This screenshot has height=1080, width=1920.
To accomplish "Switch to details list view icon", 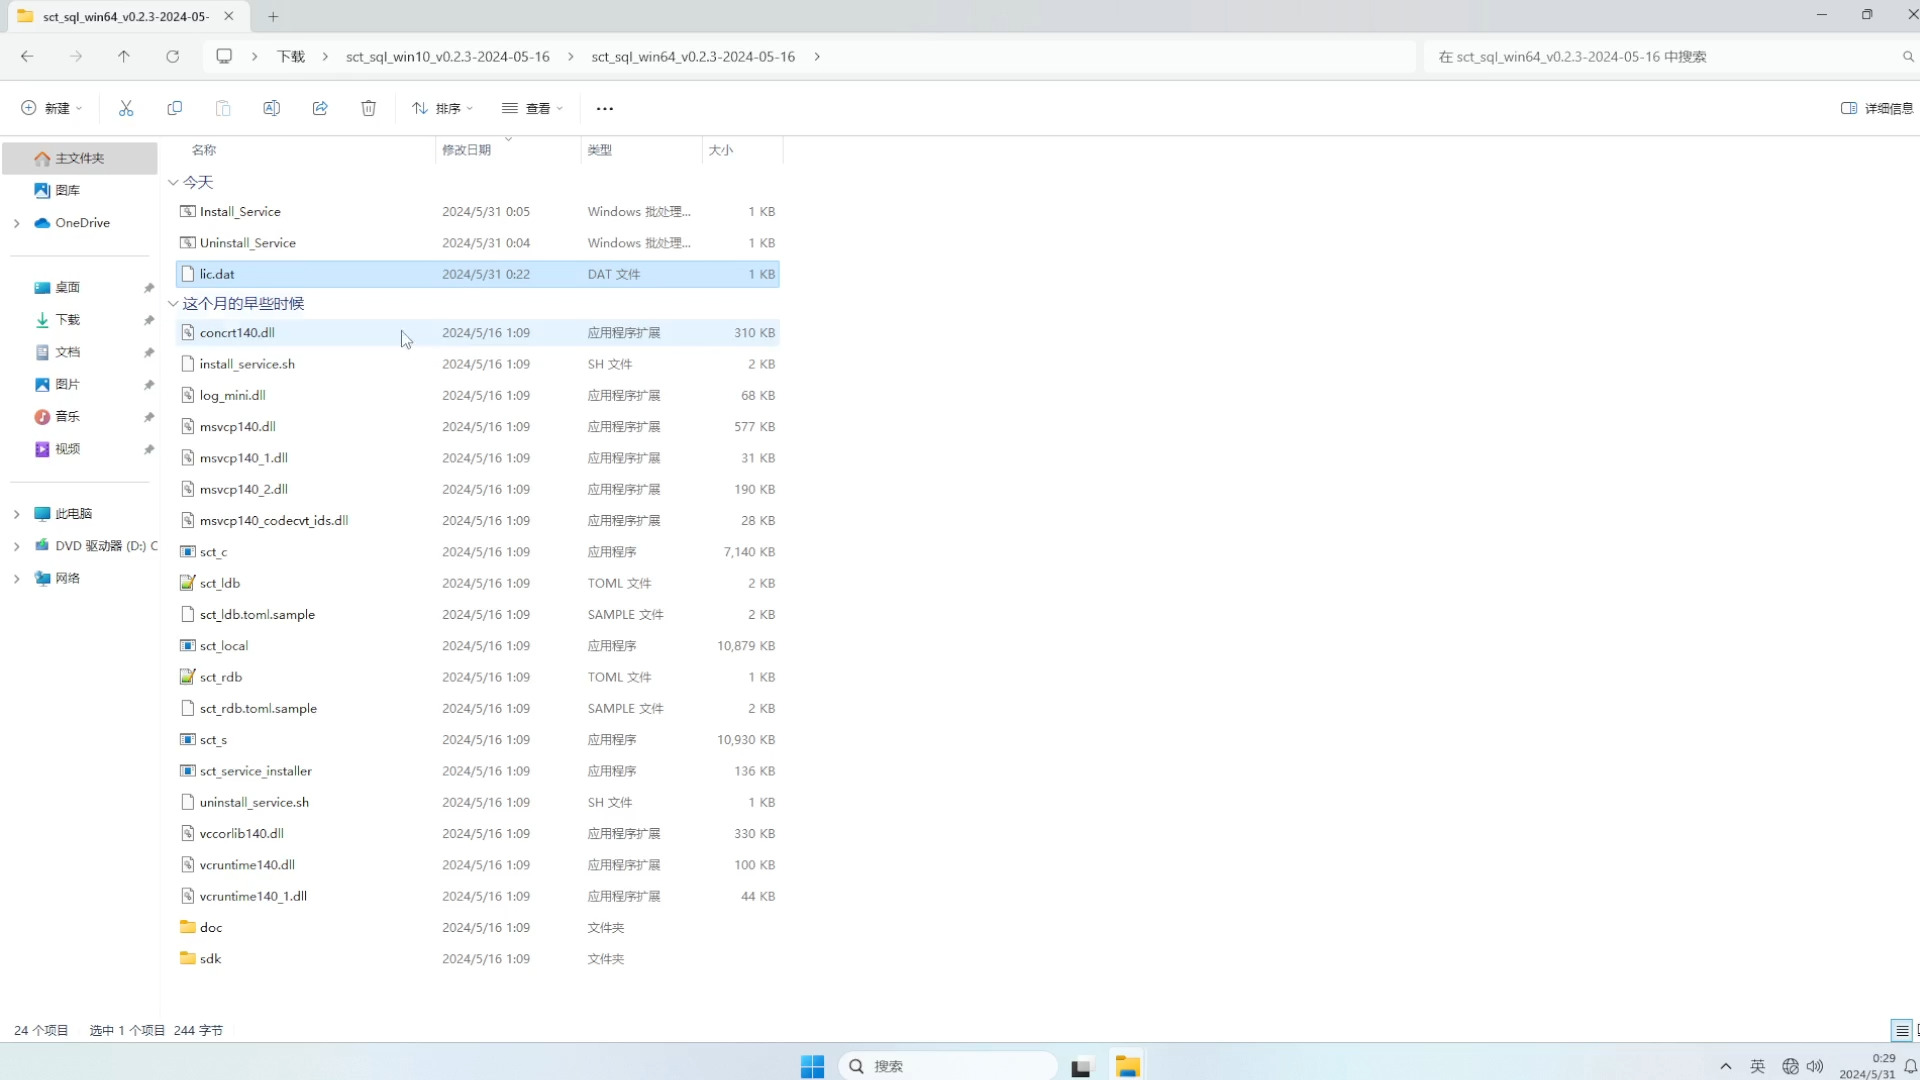I will [x=1901, y=1030].
